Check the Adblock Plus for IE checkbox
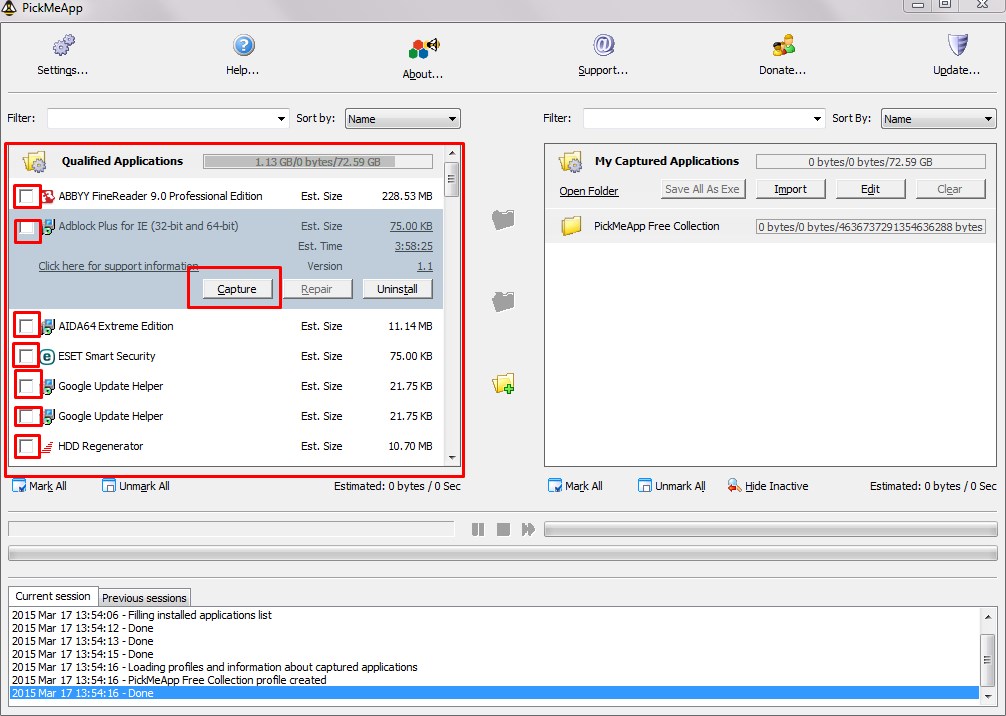Screen dimensions: 1006x716 [x=26, y=228]
